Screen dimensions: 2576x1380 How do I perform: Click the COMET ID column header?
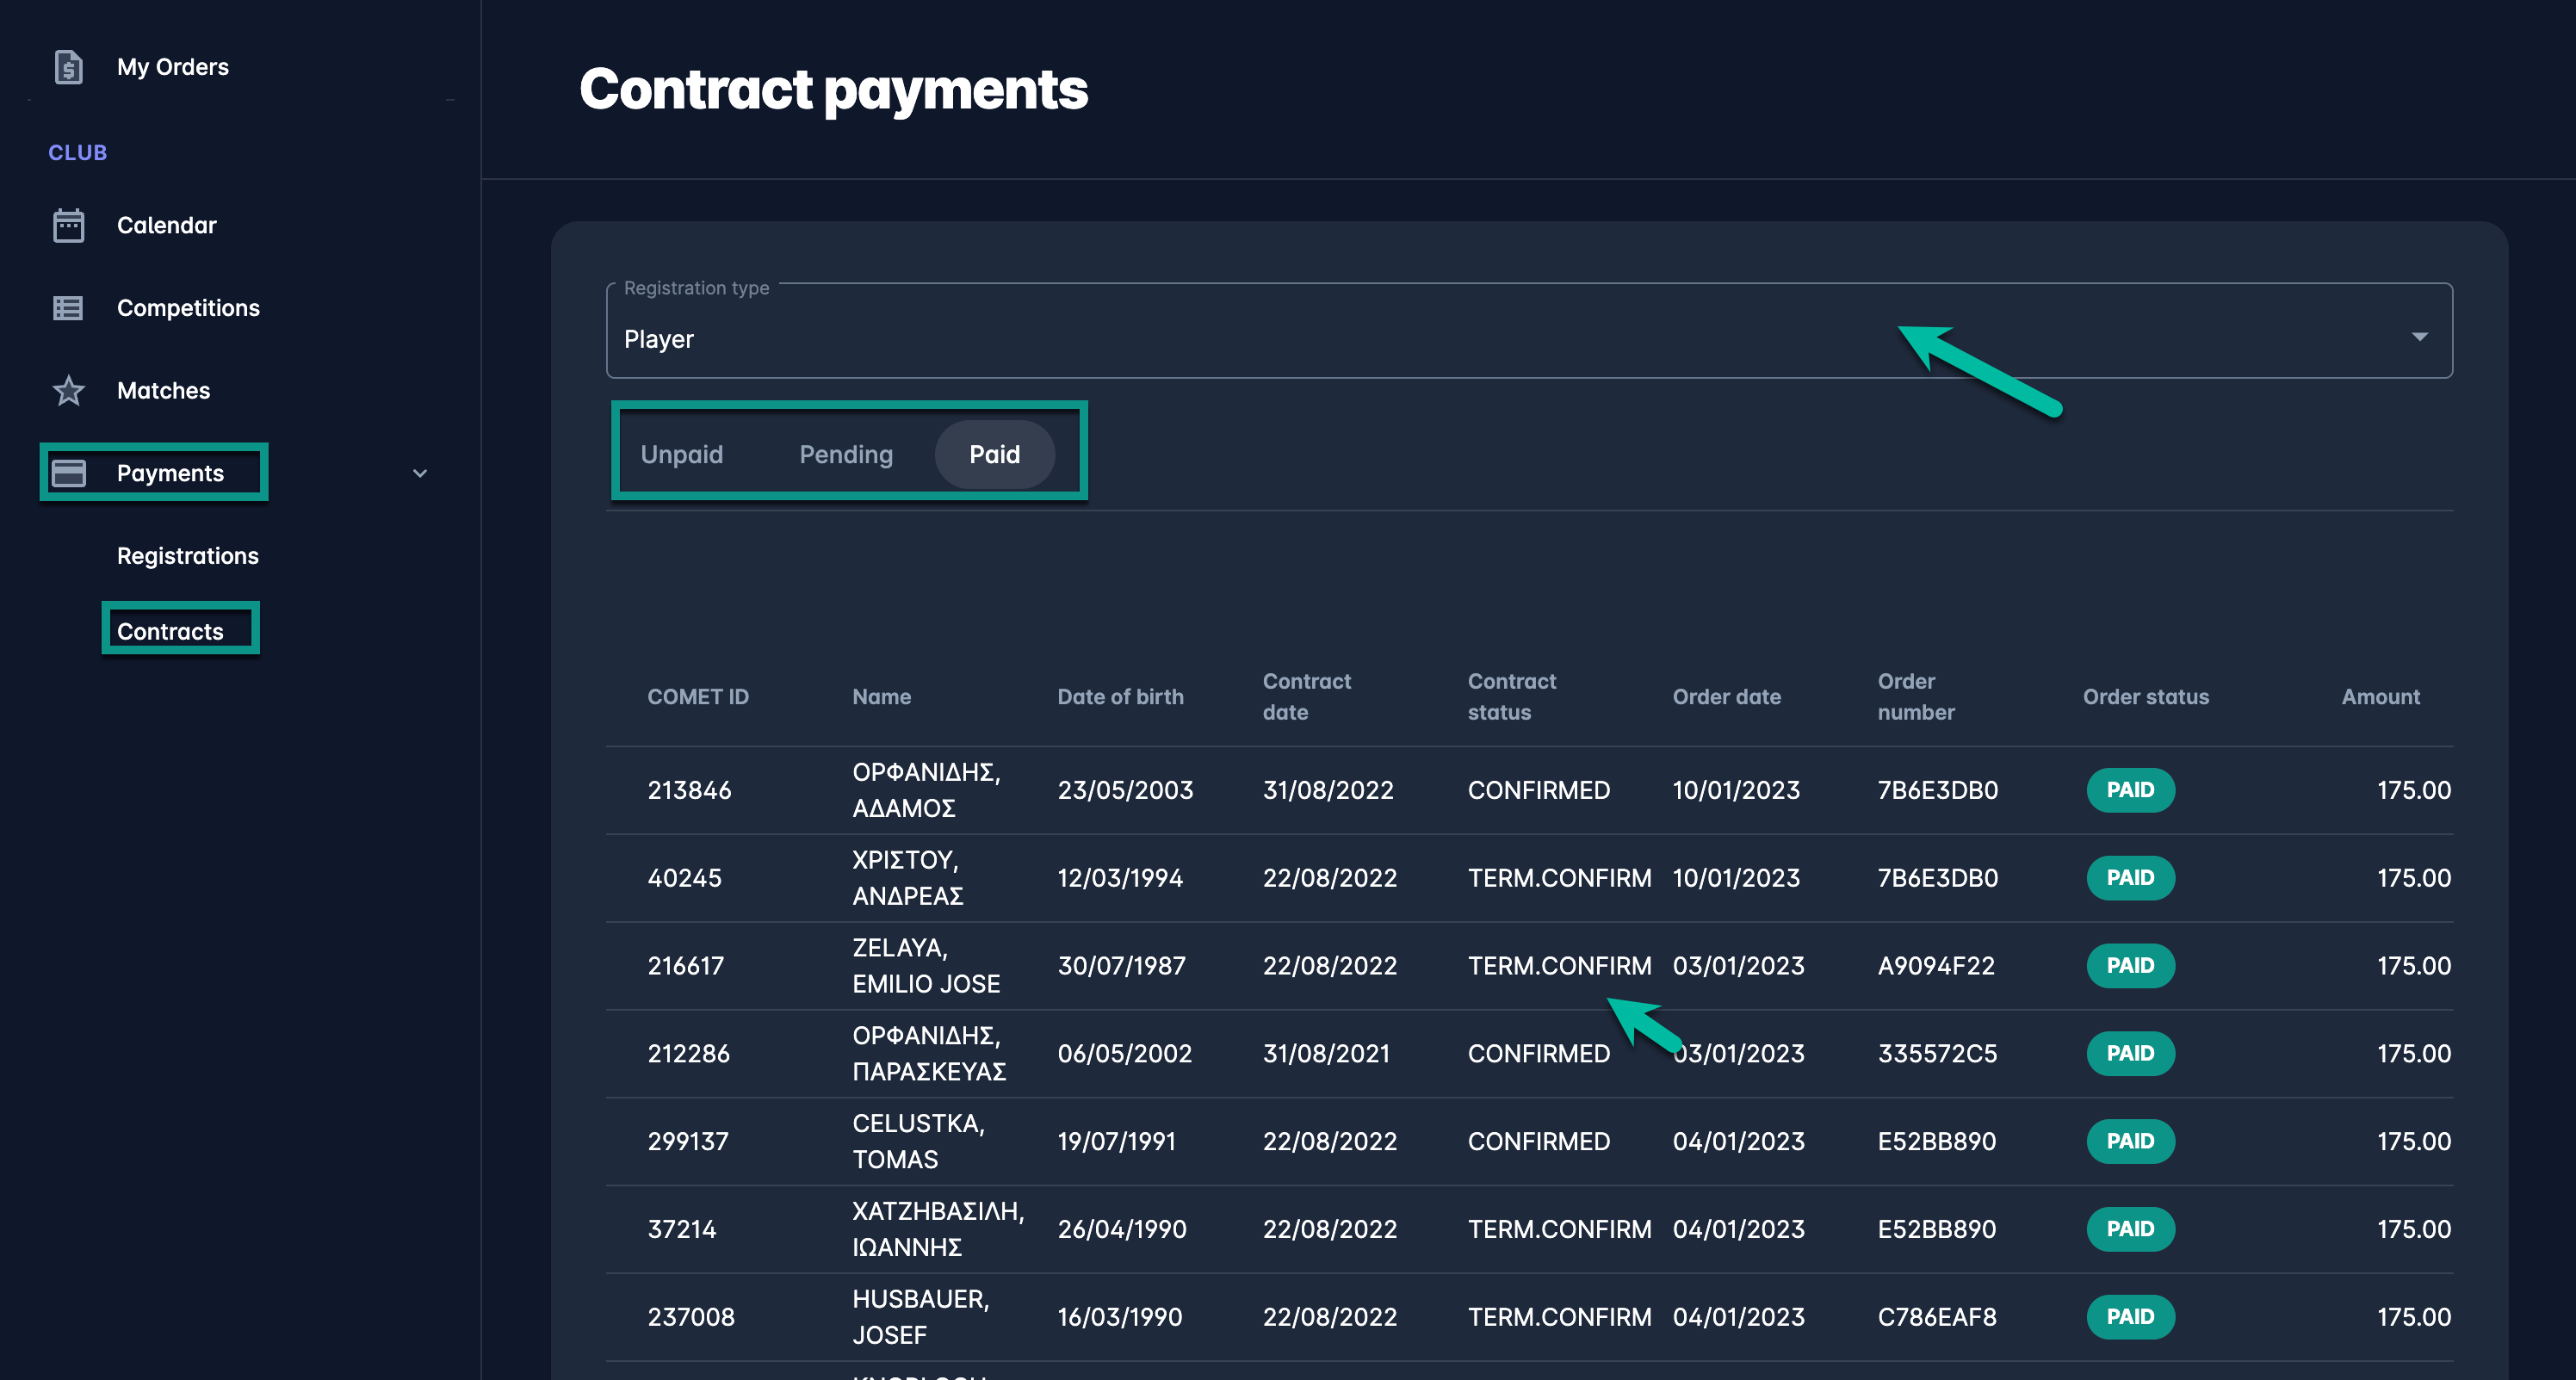pyautogui.click(x=697, y=697)
